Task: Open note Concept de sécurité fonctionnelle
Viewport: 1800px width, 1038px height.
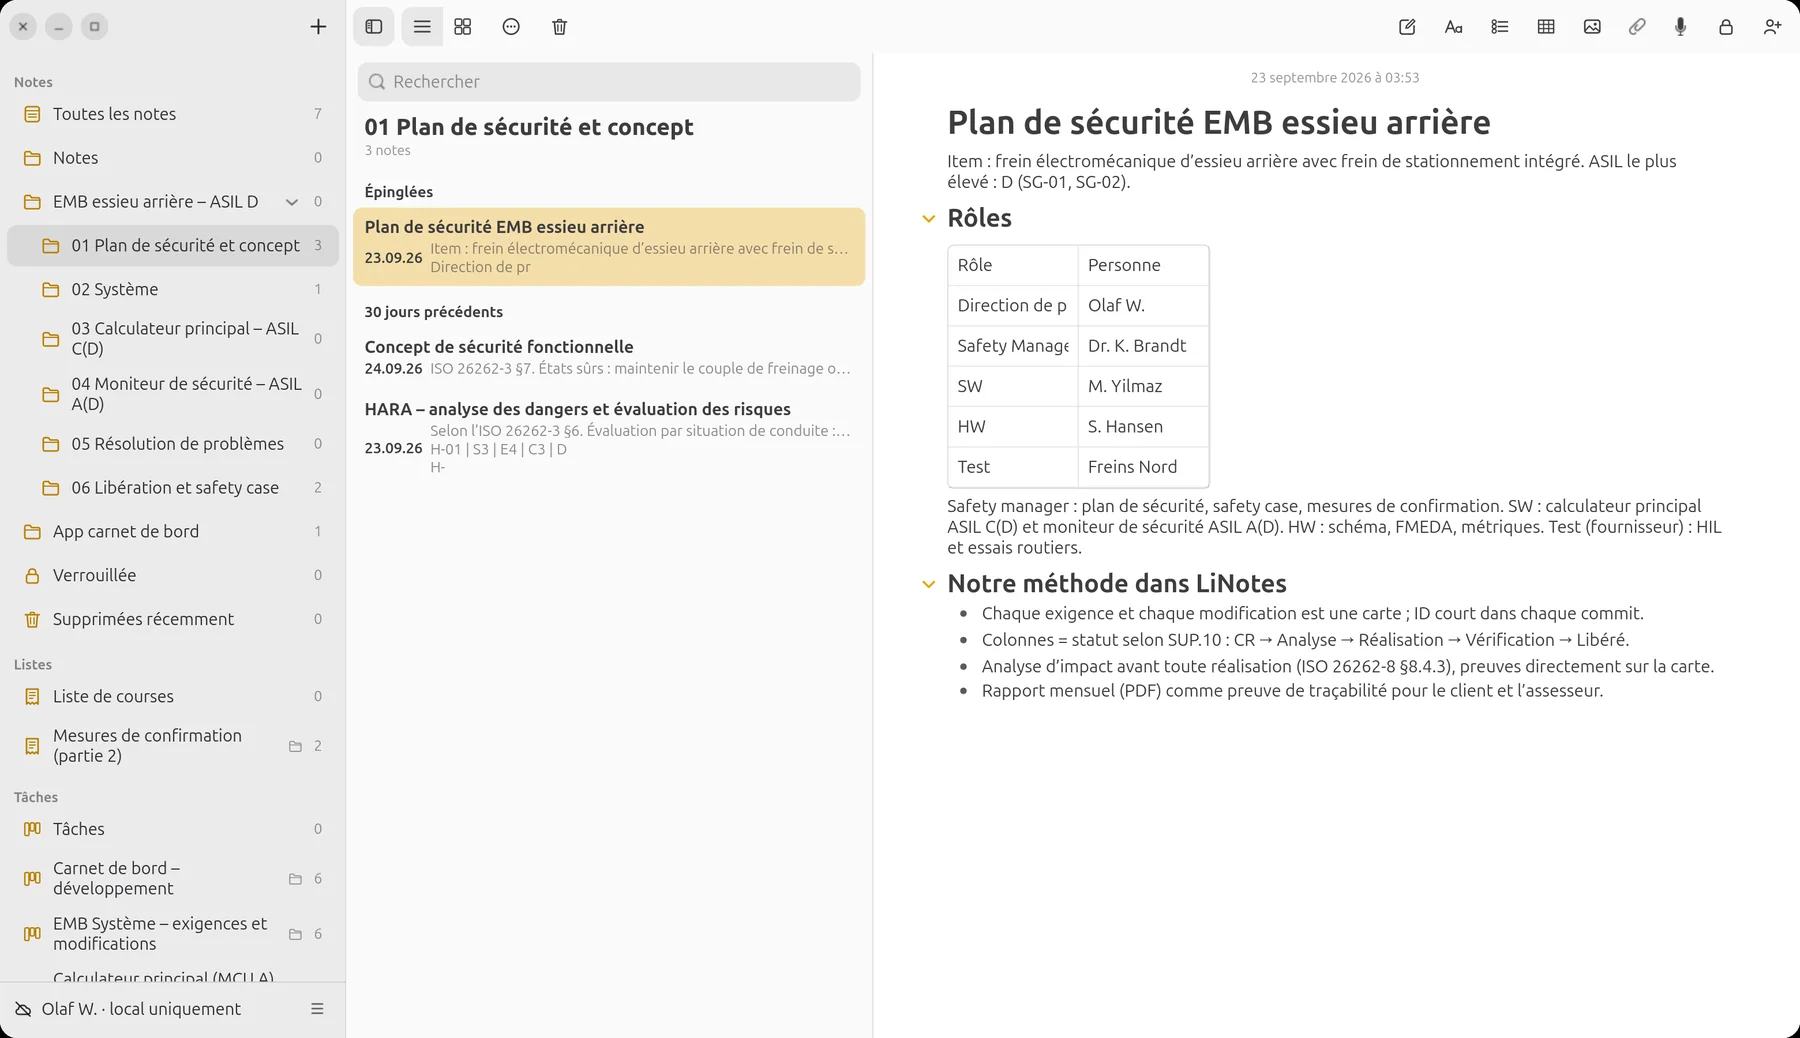Action: pos(609,357)
